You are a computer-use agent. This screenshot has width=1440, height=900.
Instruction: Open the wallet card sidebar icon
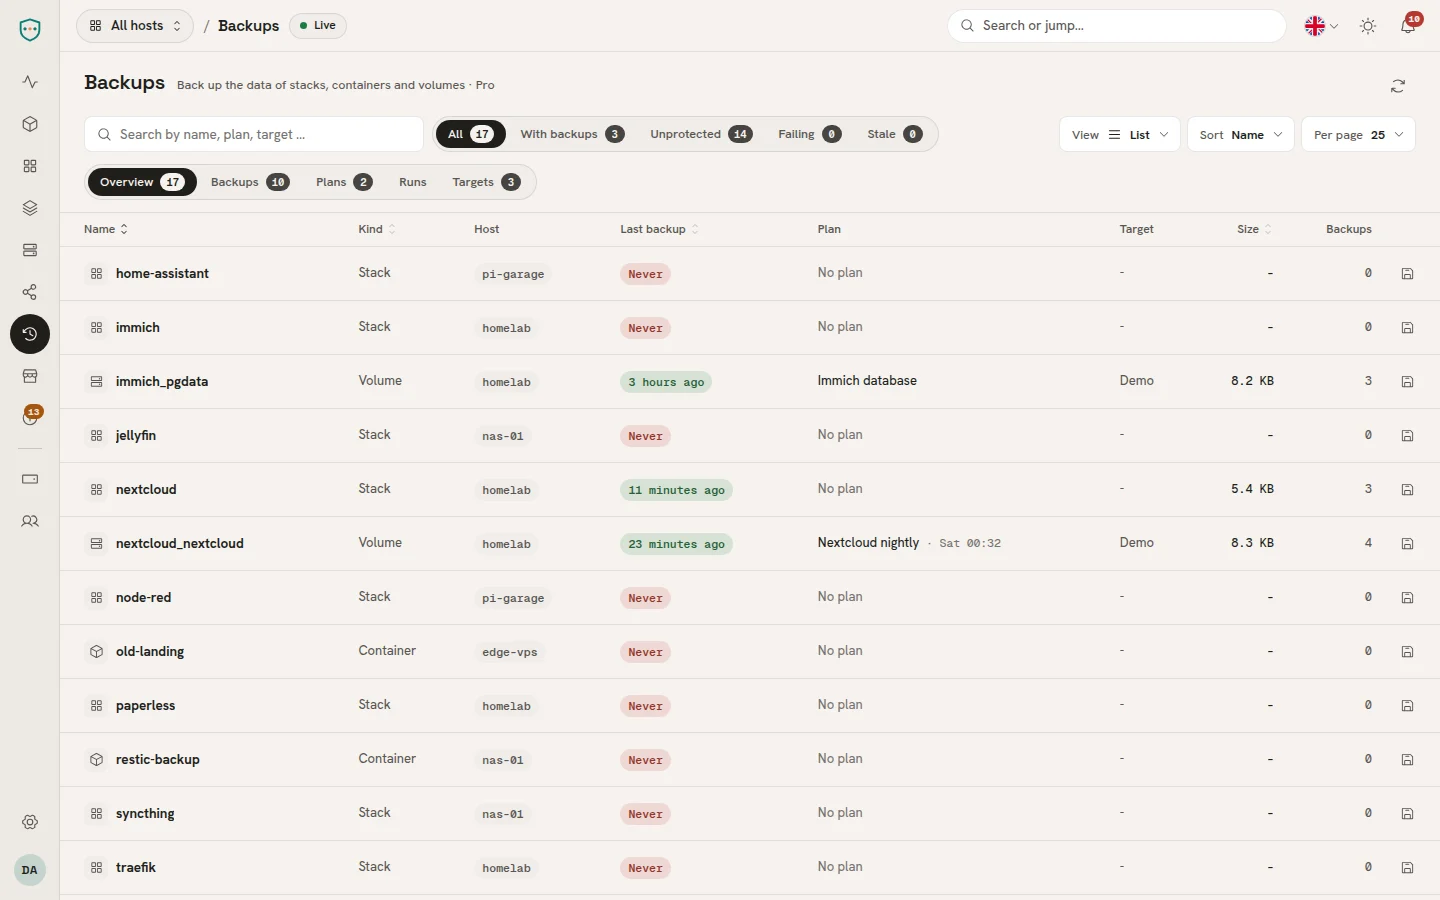tap(30, 479)
